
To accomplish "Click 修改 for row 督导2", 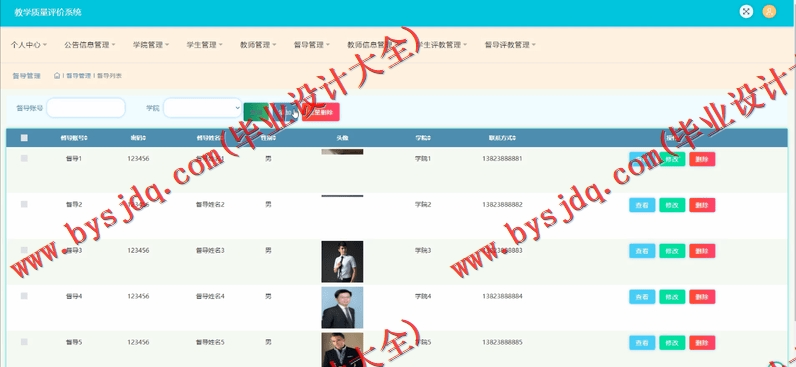I will click(672, 205).
